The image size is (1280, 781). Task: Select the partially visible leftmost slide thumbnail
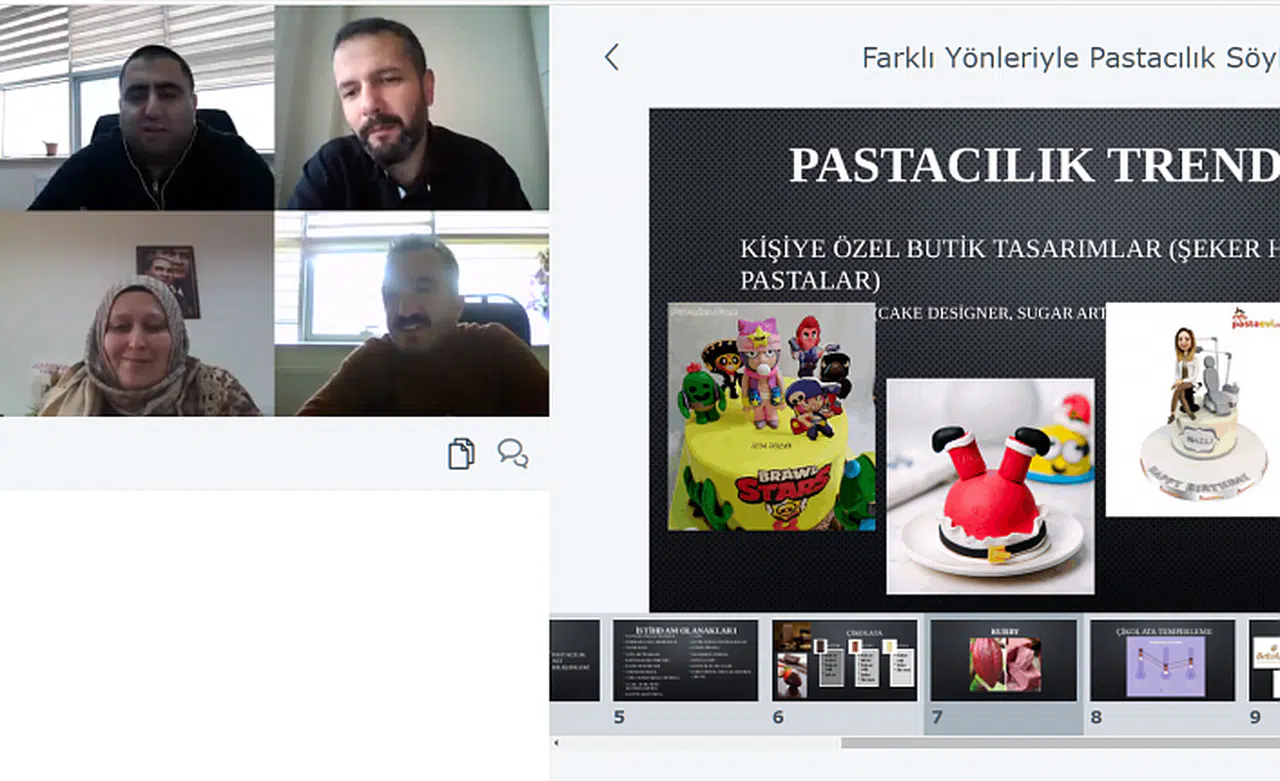click(575, 660)
